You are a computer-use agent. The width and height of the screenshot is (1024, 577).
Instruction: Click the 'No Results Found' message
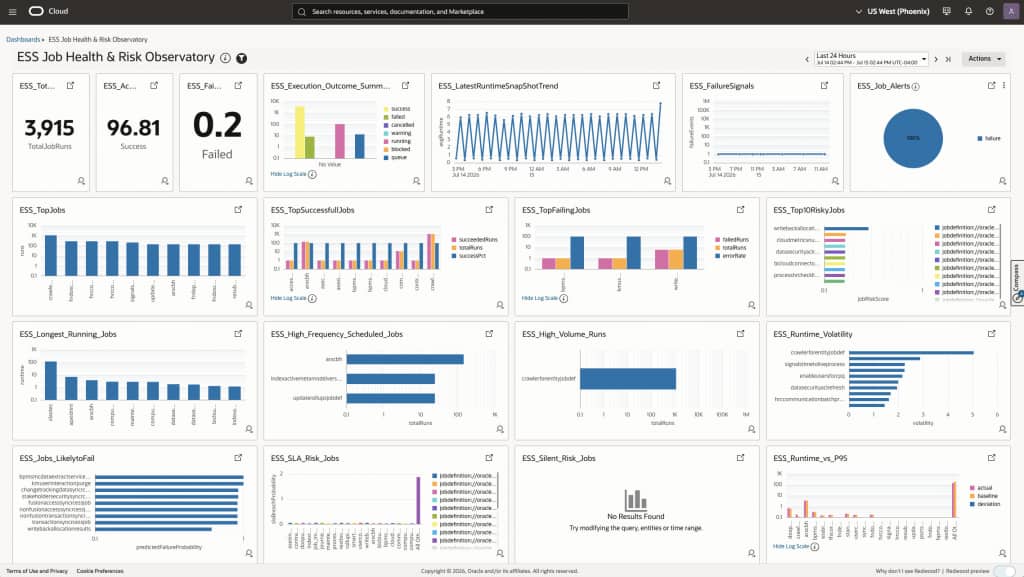(635, 516)
